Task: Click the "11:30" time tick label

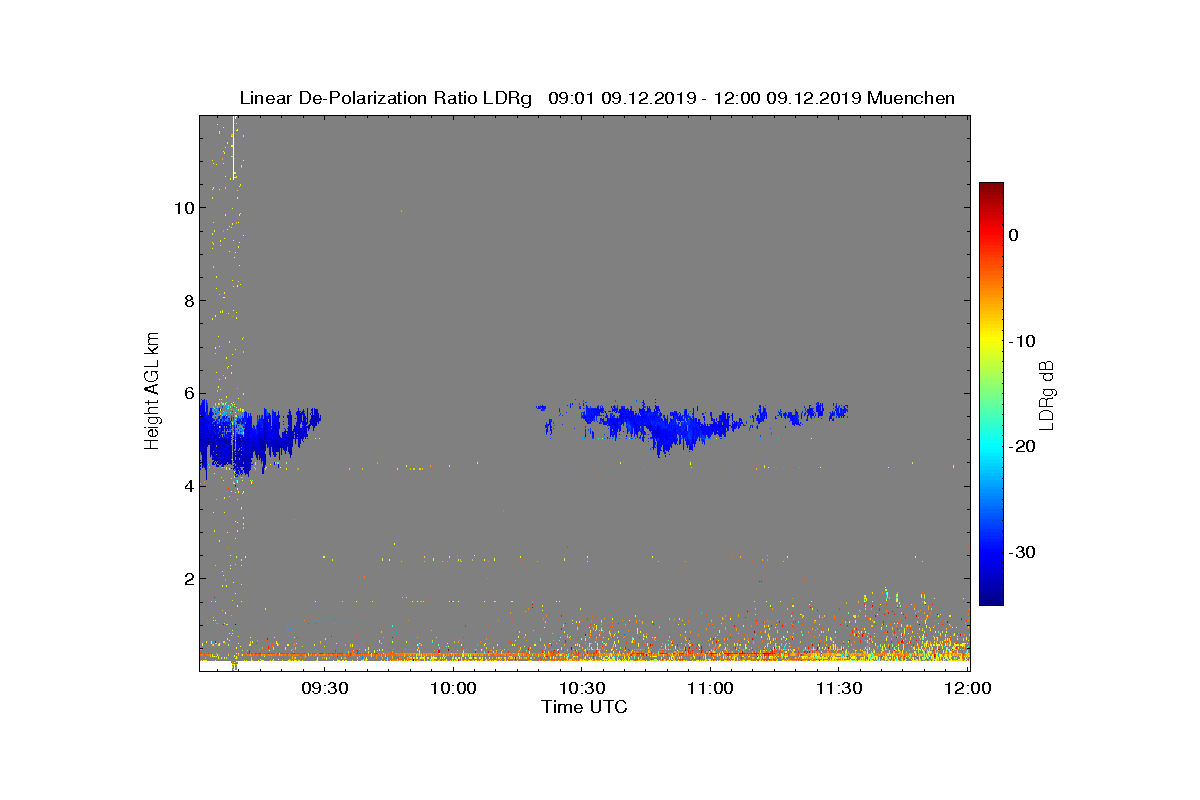Action: [x=839, y=688]
